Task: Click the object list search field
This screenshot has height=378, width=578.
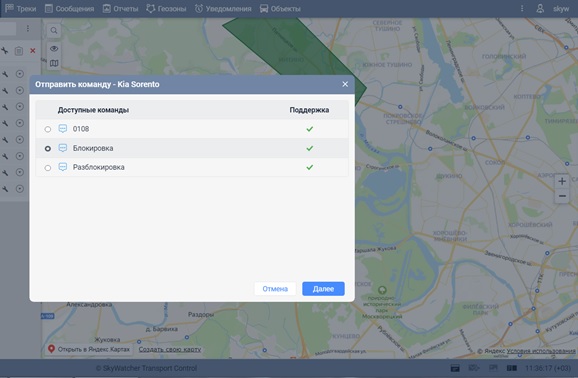Action: [x=8, y=28]
